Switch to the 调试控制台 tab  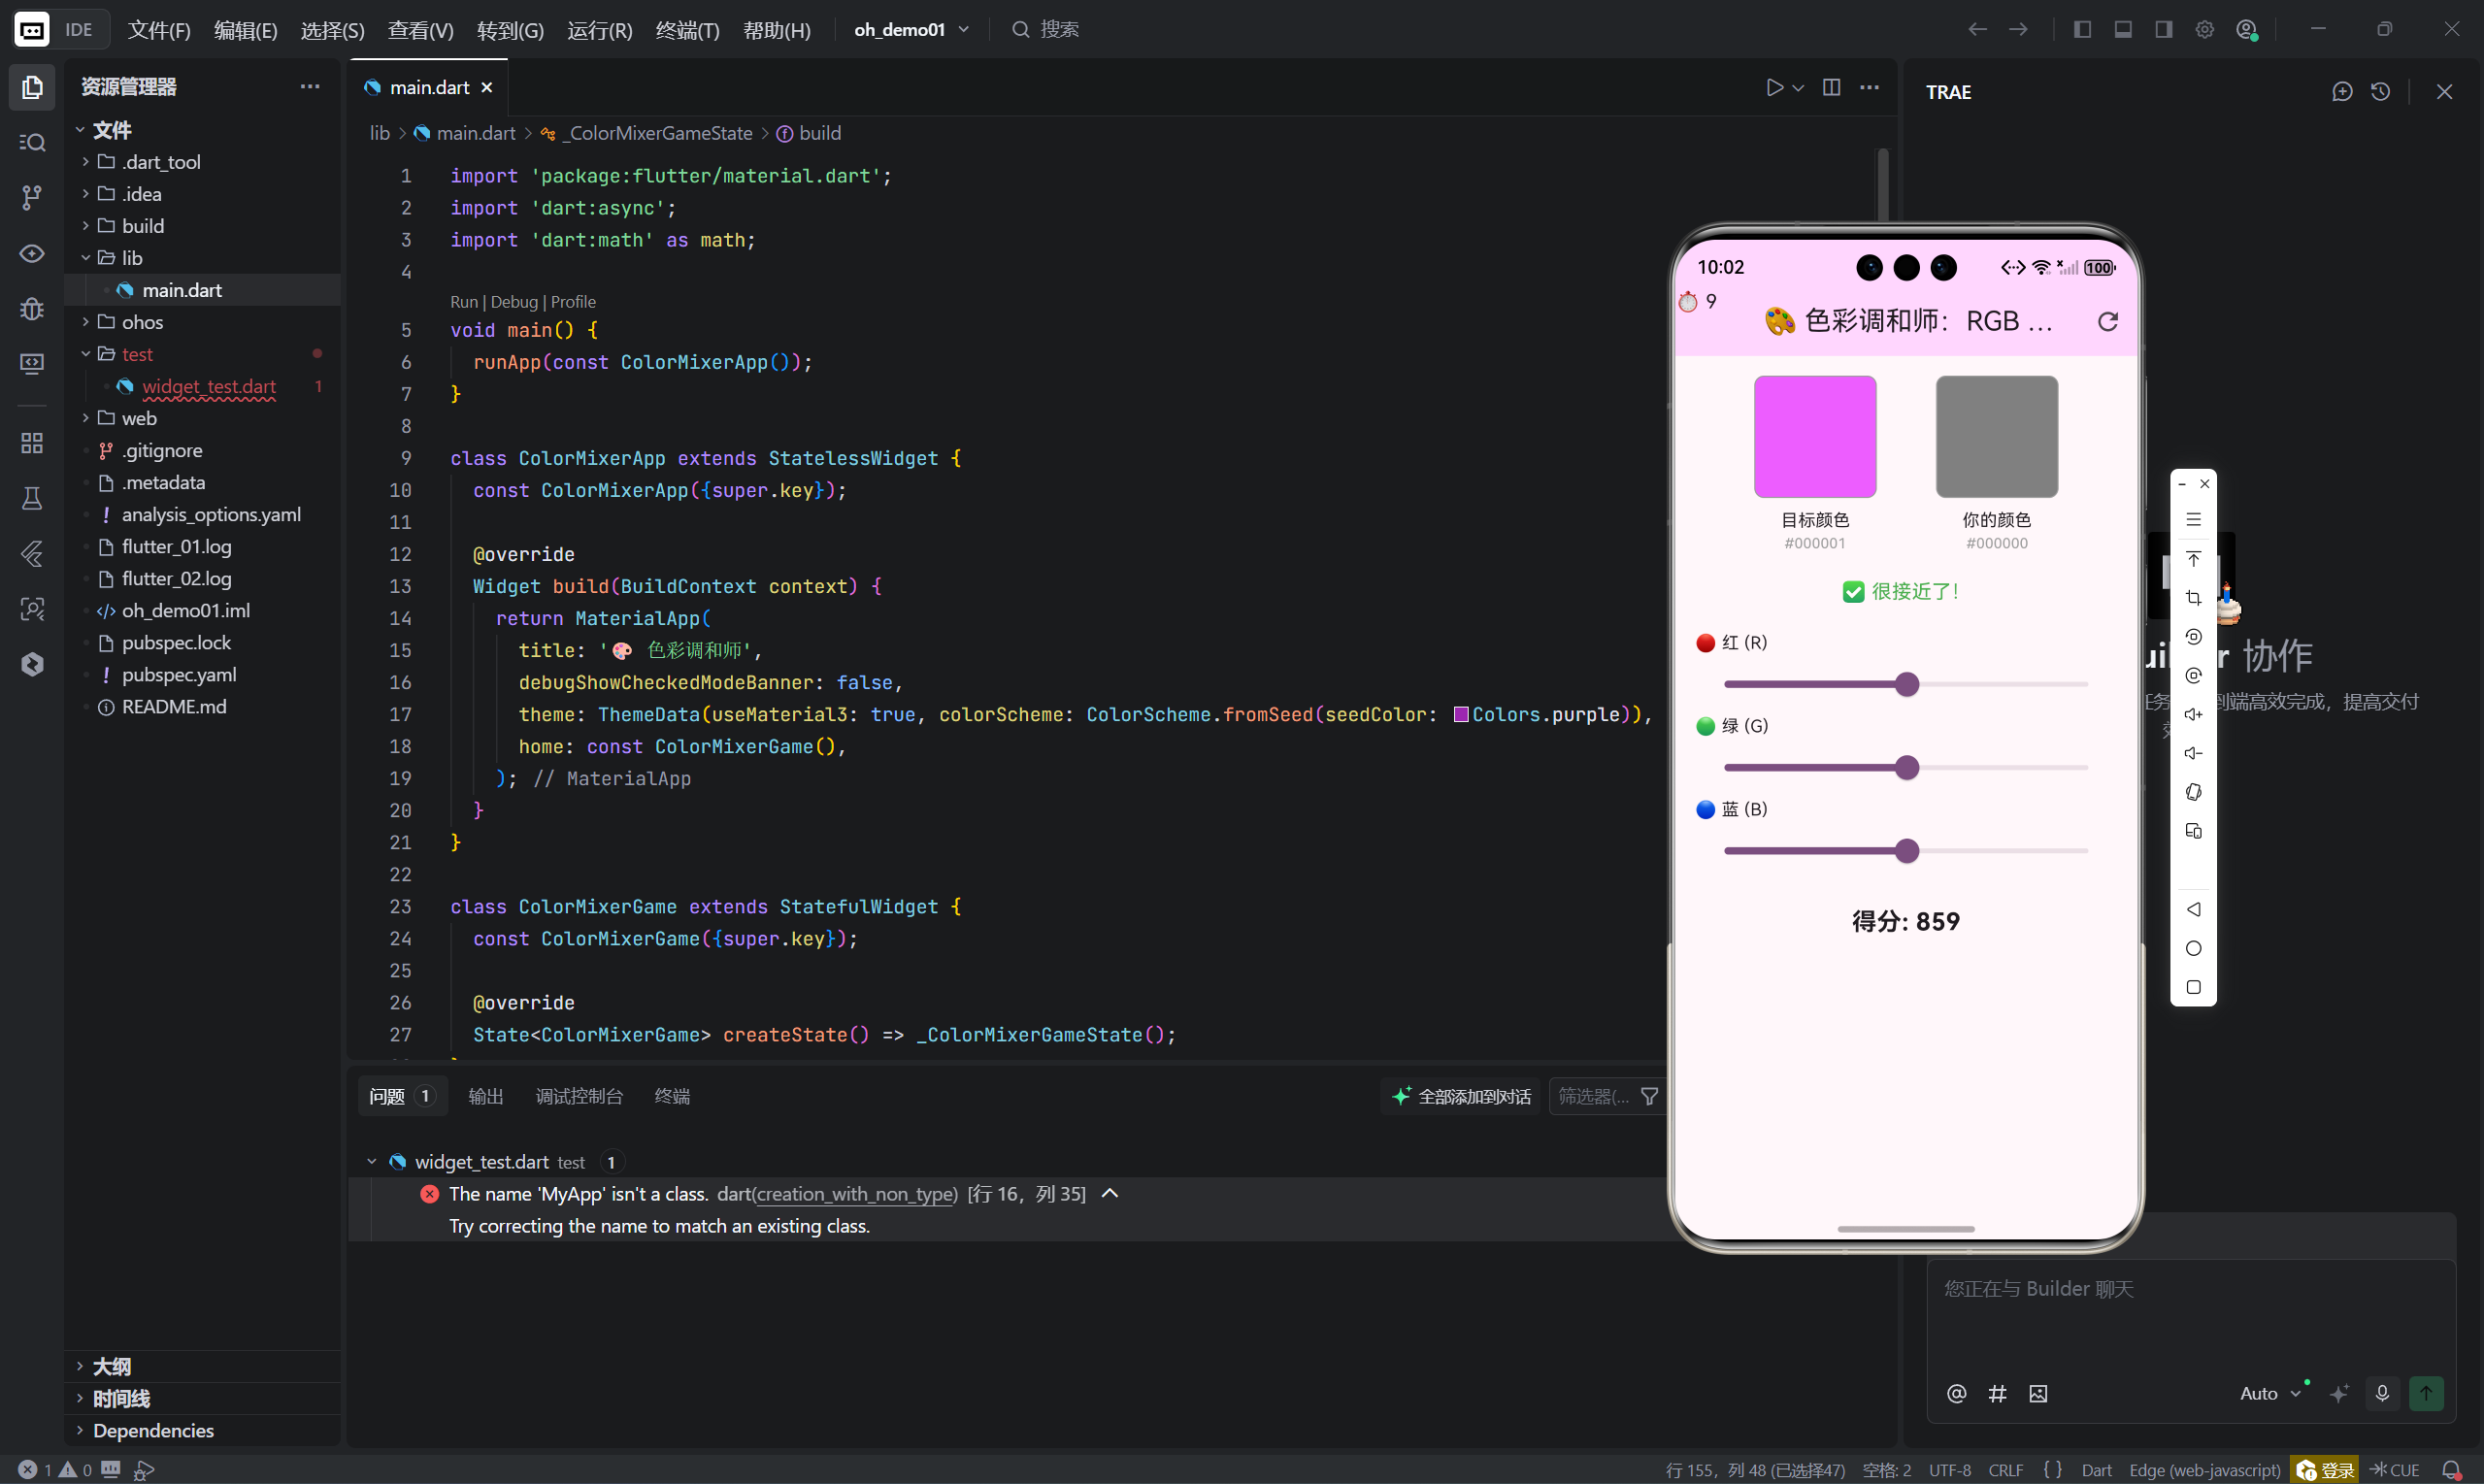[579, 1096]
